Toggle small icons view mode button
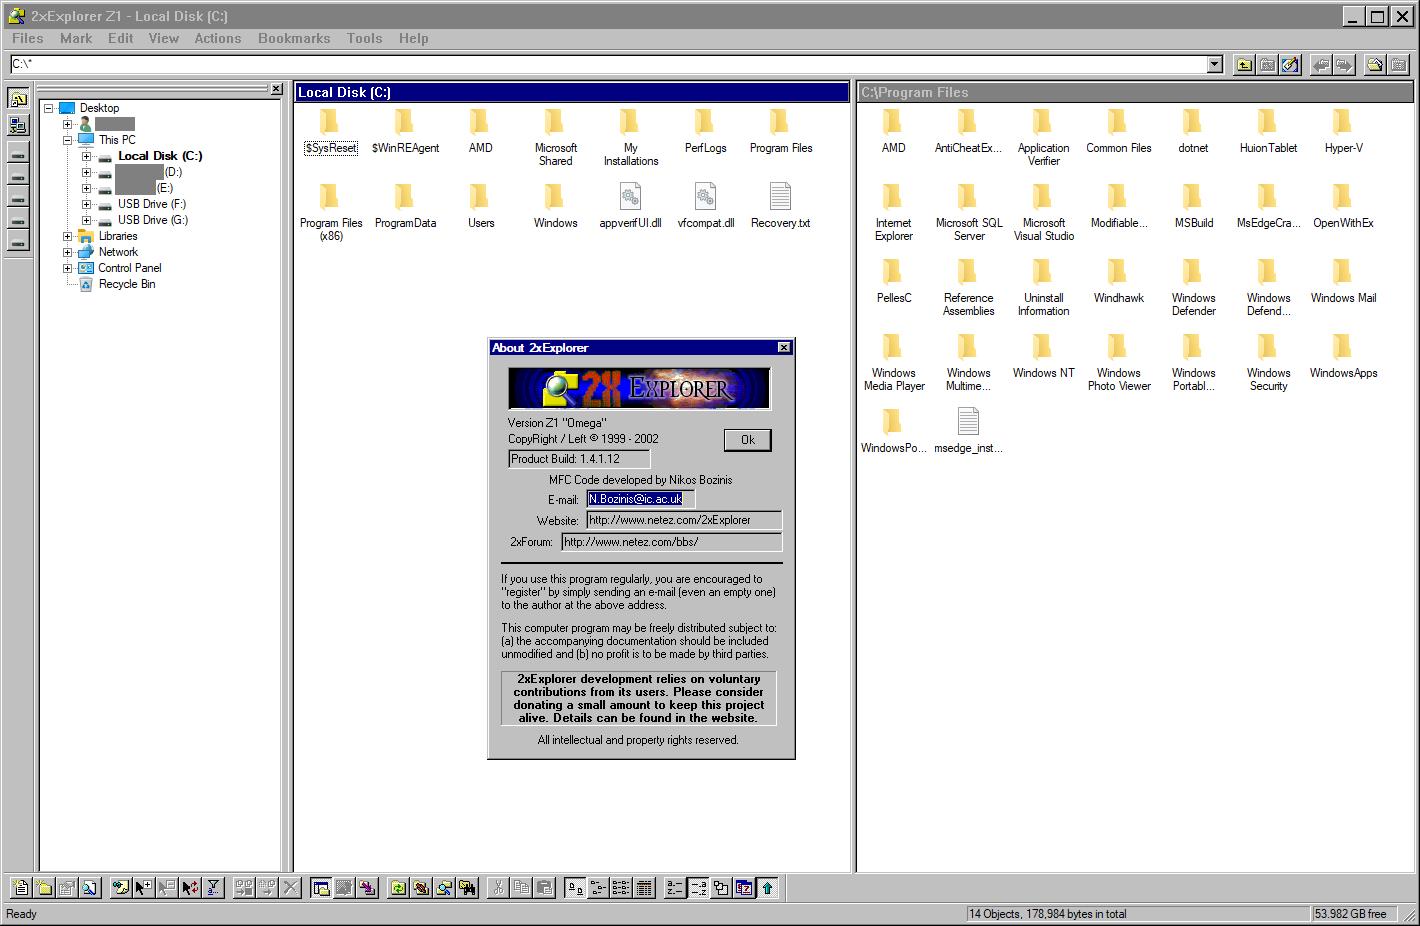1420x926 pixels. click(598, 887)
